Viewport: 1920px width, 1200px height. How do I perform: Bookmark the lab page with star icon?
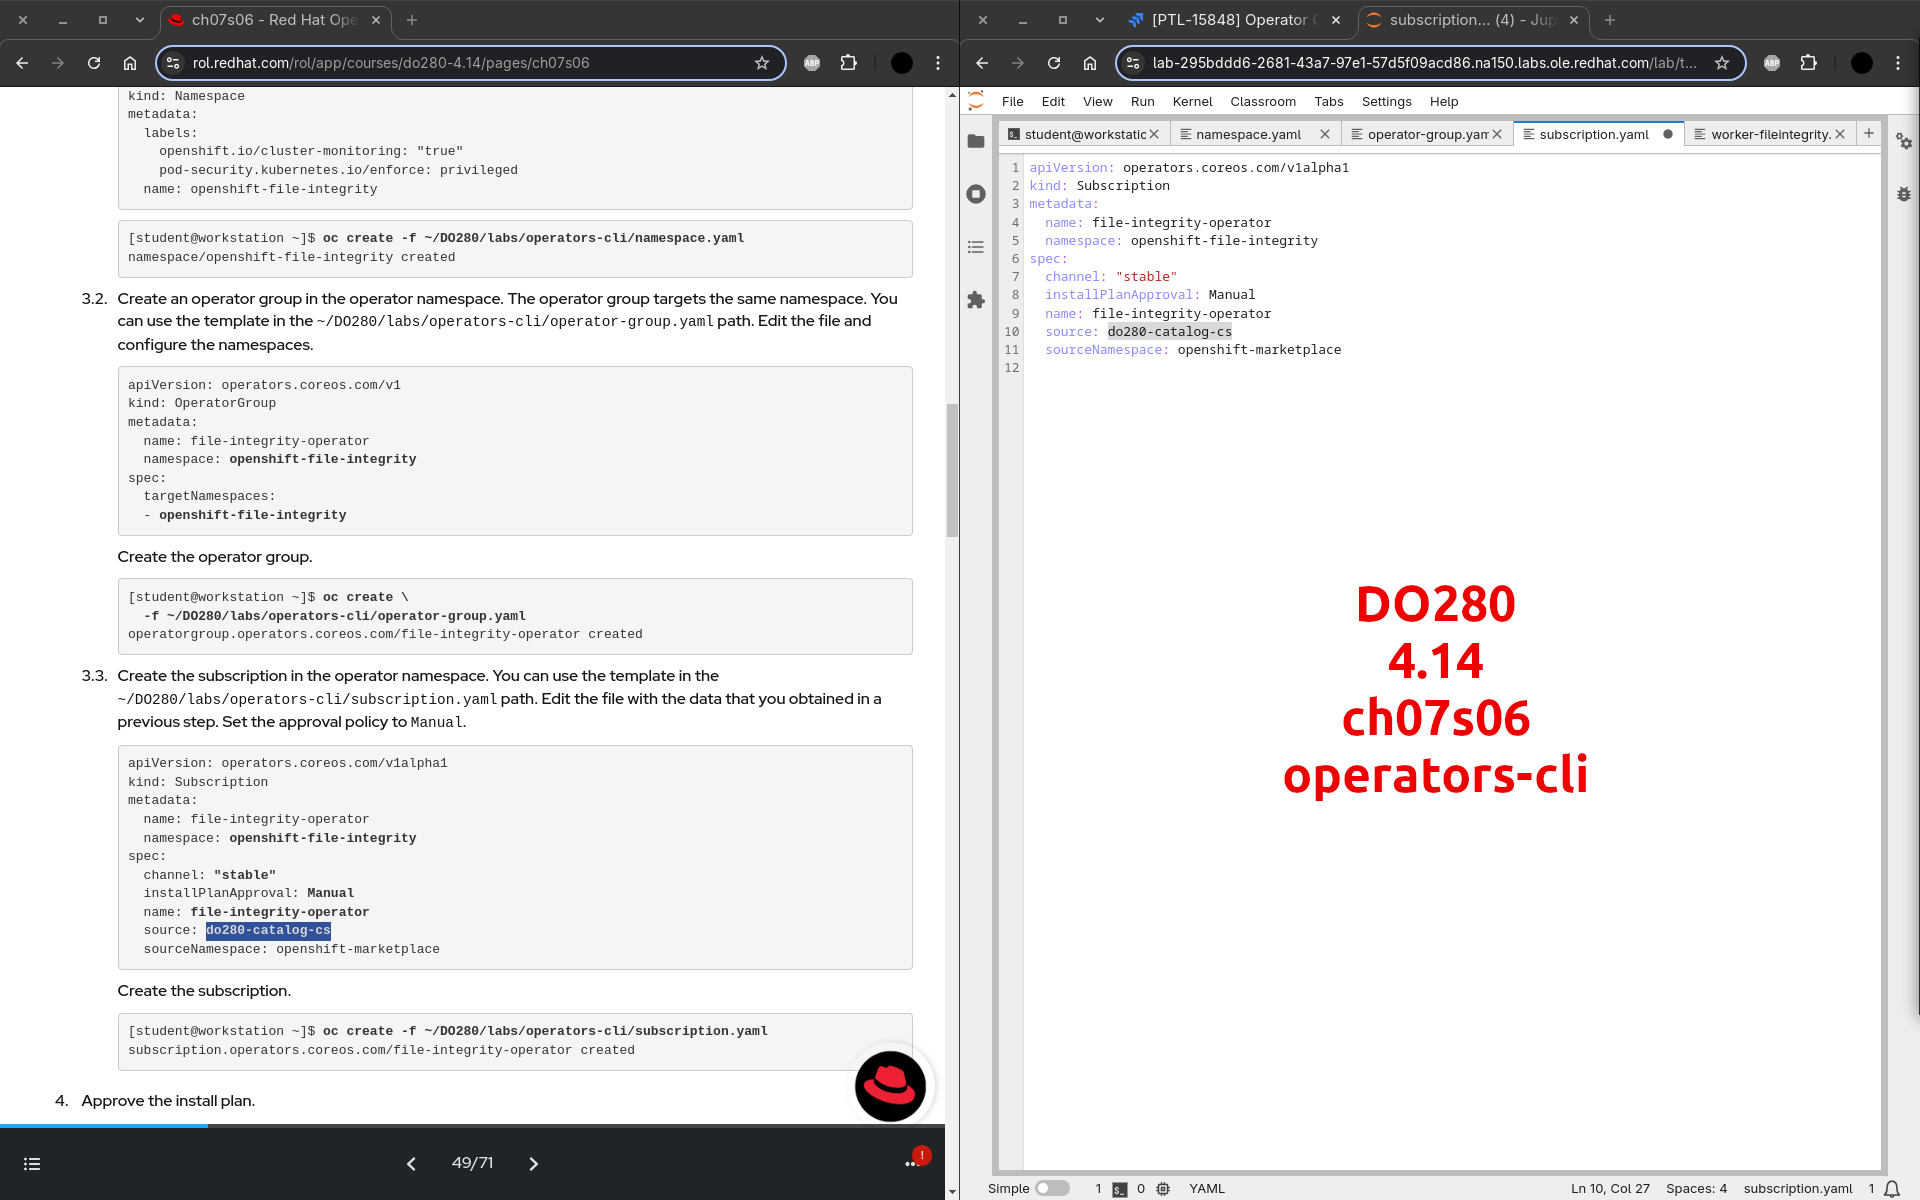pyautogui.click(x=1722, y=63)
